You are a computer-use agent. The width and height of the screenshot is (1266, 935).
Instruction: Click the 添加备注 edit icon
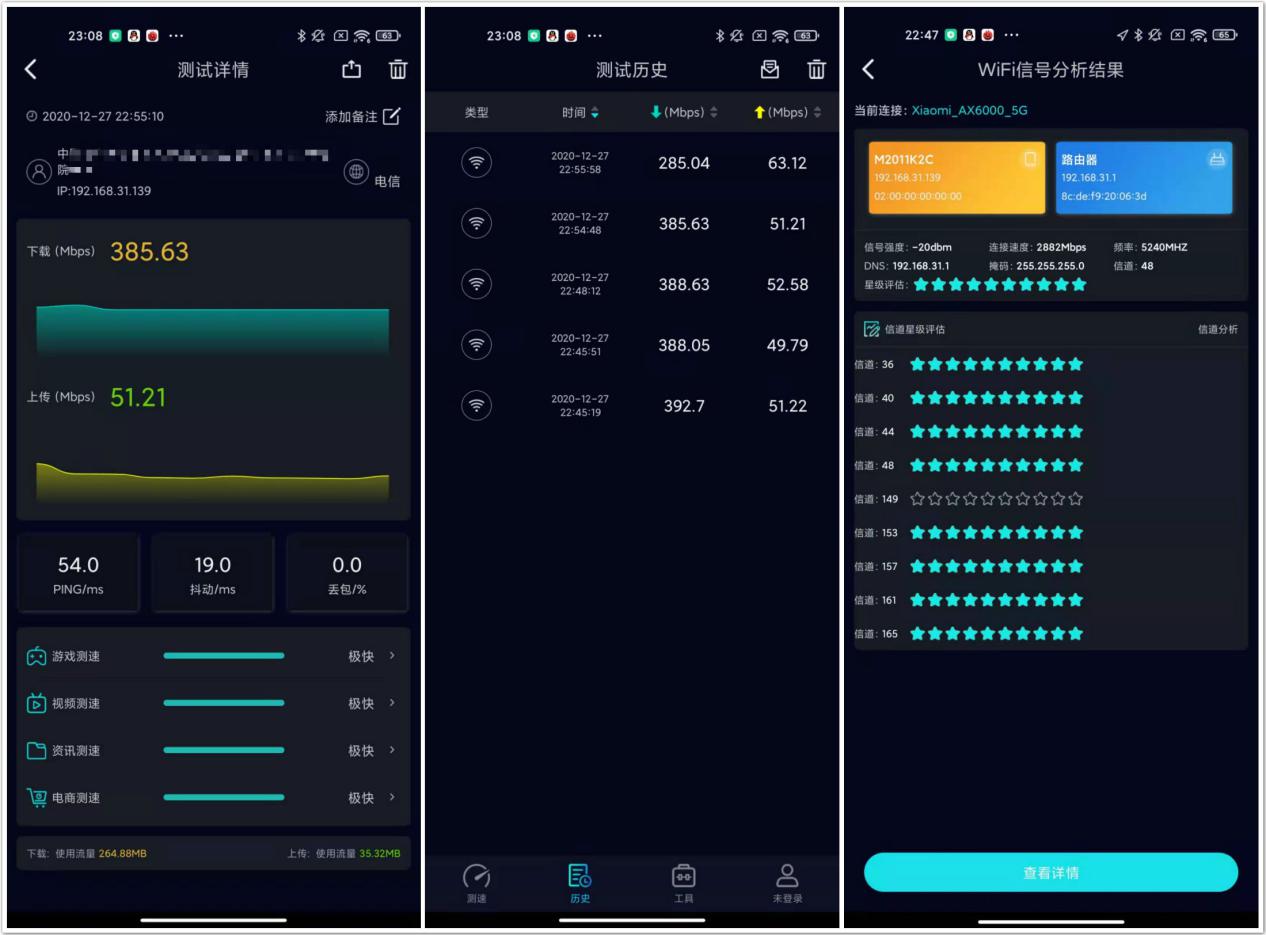tap(389, 116)
